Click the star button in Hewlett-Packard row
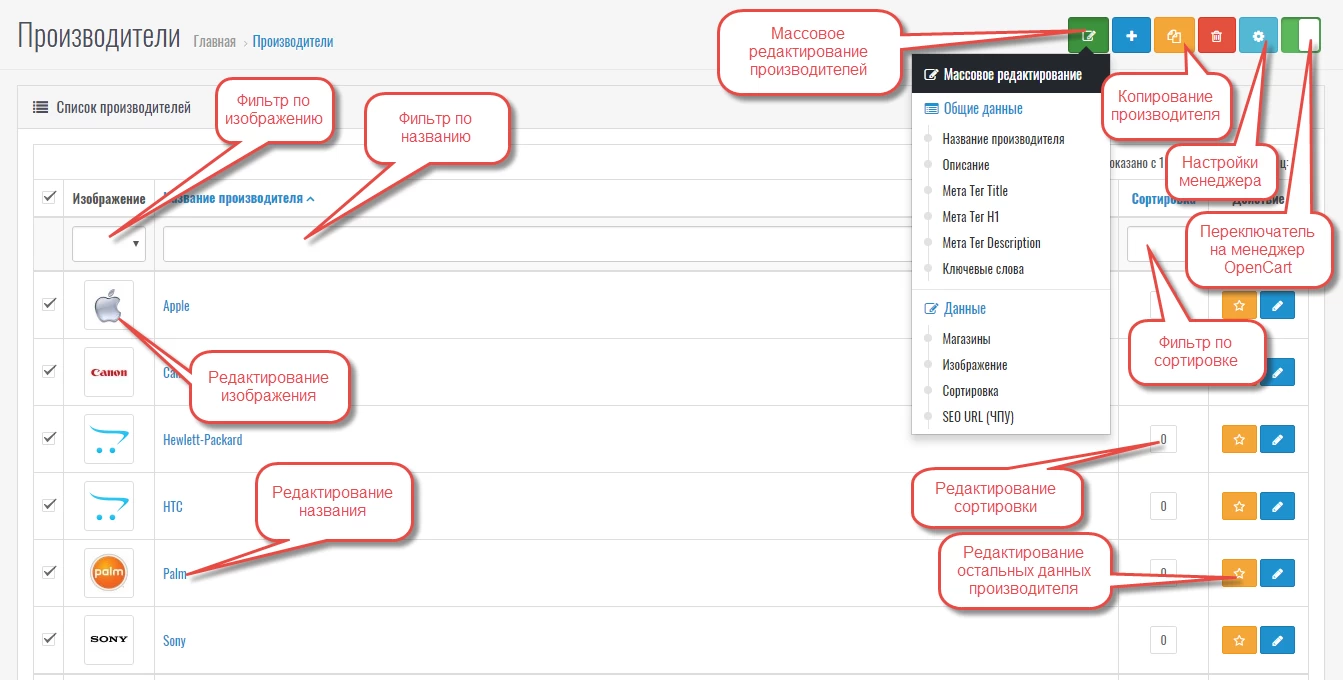This screenshot has height=680, width=1343. pos(1239,439)
